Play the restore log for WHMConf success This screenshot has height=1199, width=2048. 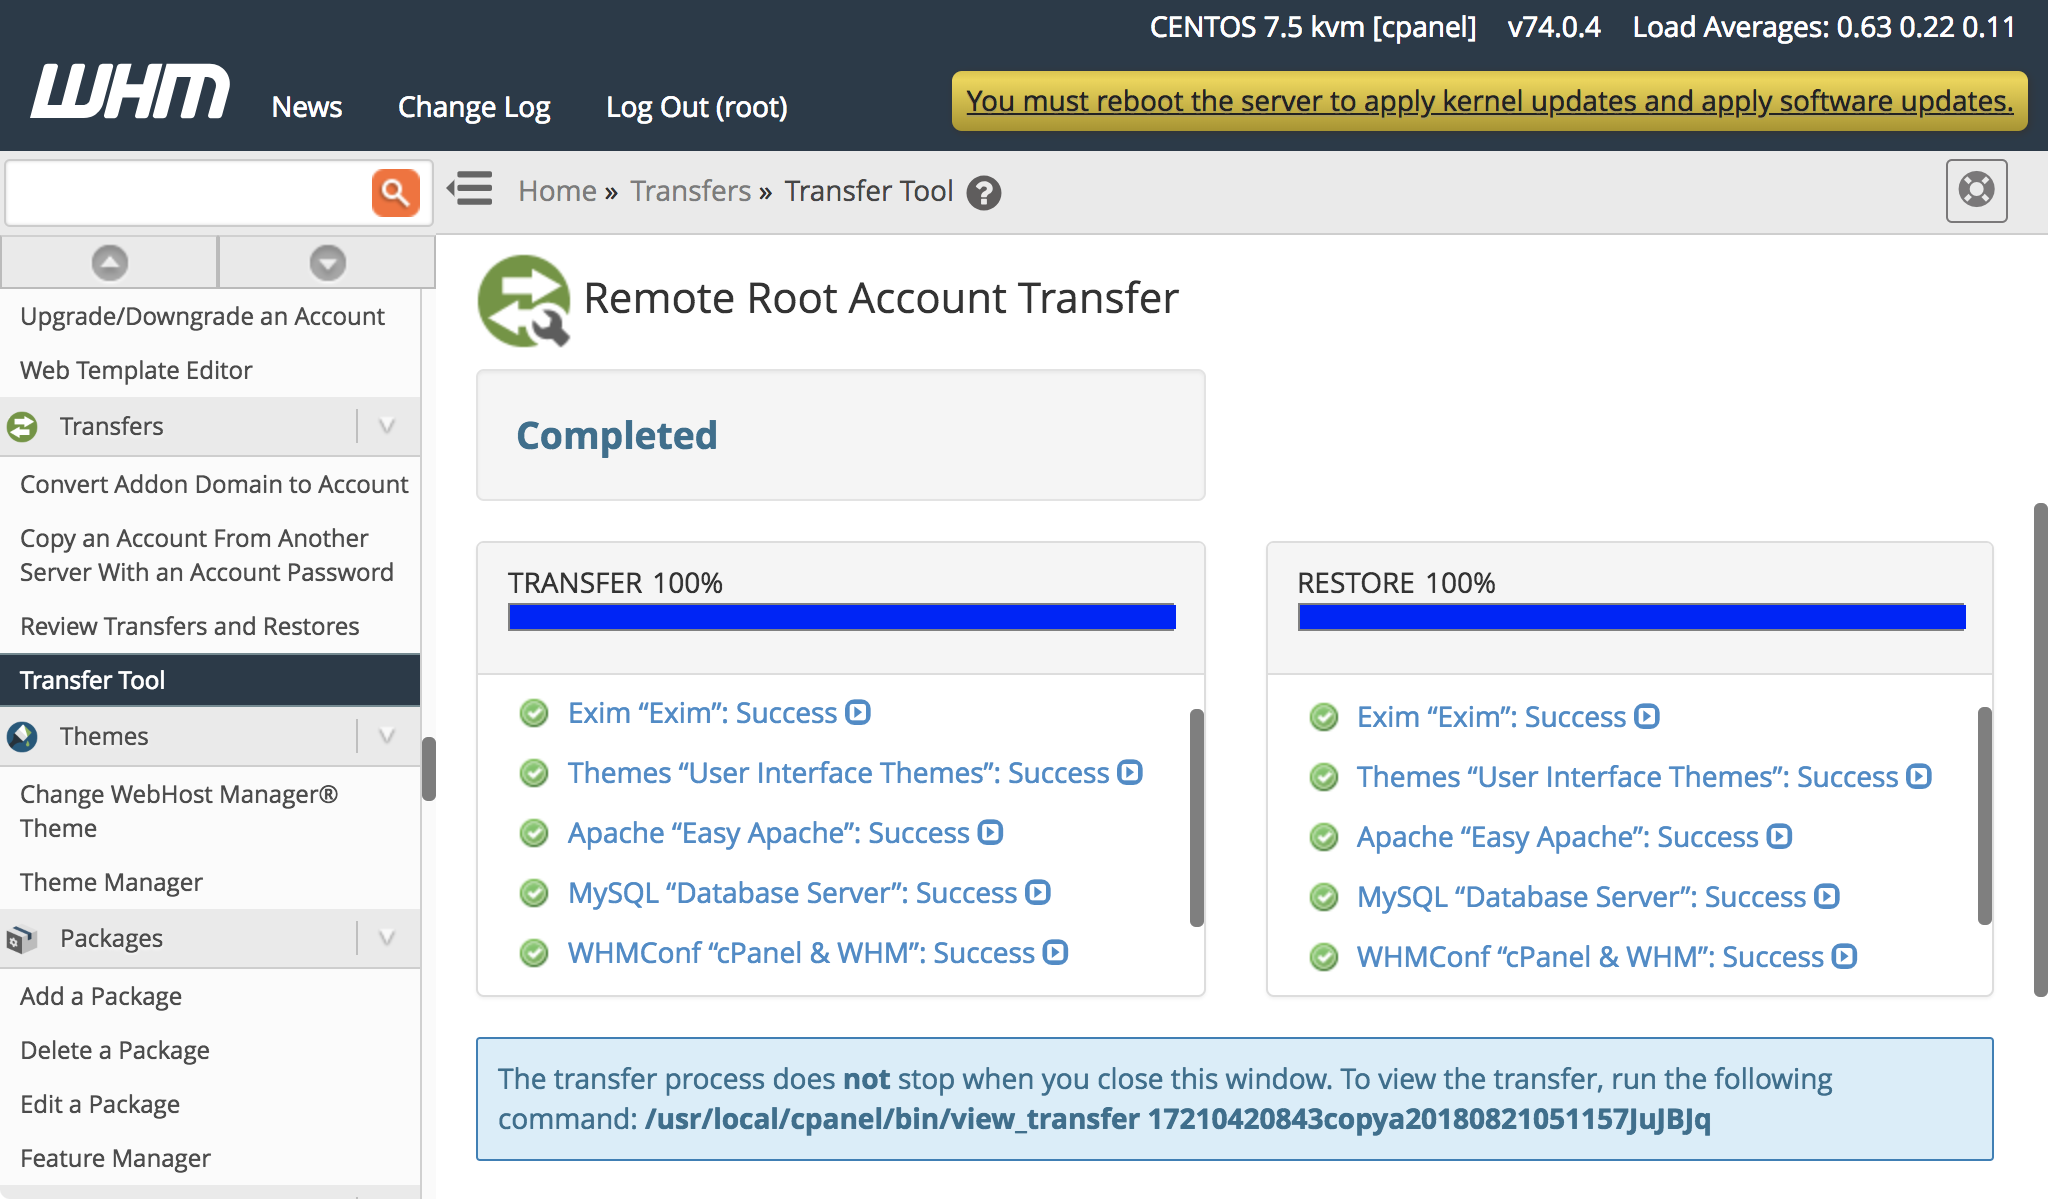coord(1842,956)
